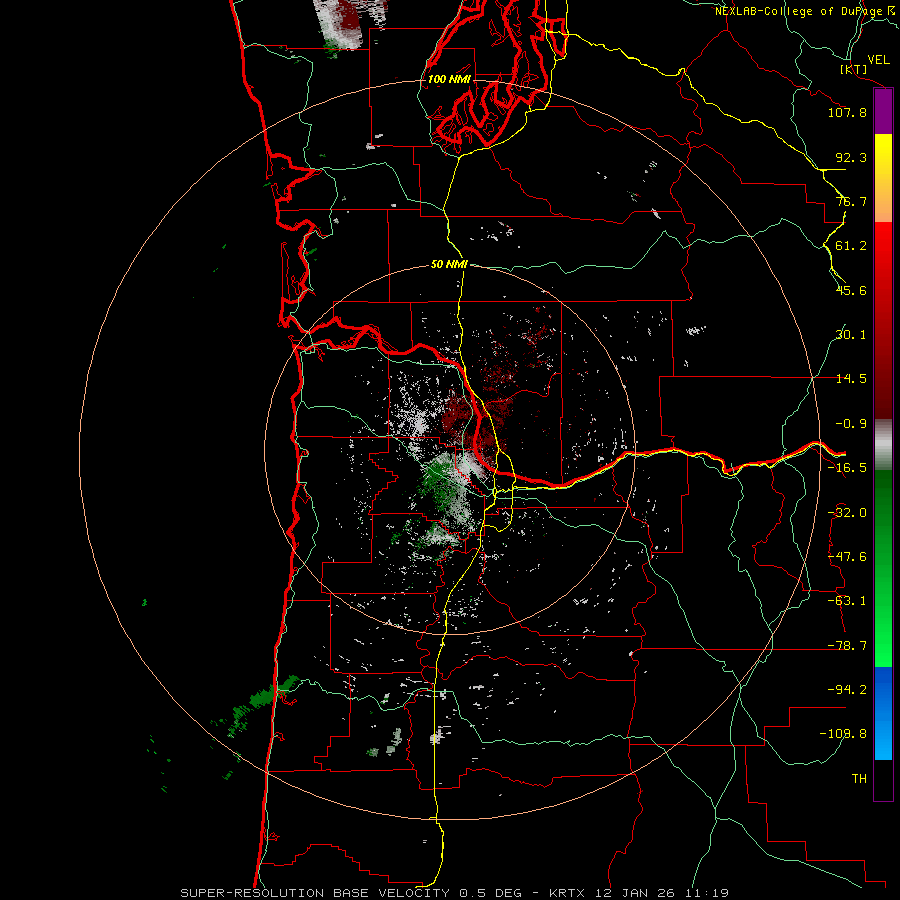This screenshot has height=900, width=900.
Task: Pick the black TH segment of the color bar
Action: (883, 779)
